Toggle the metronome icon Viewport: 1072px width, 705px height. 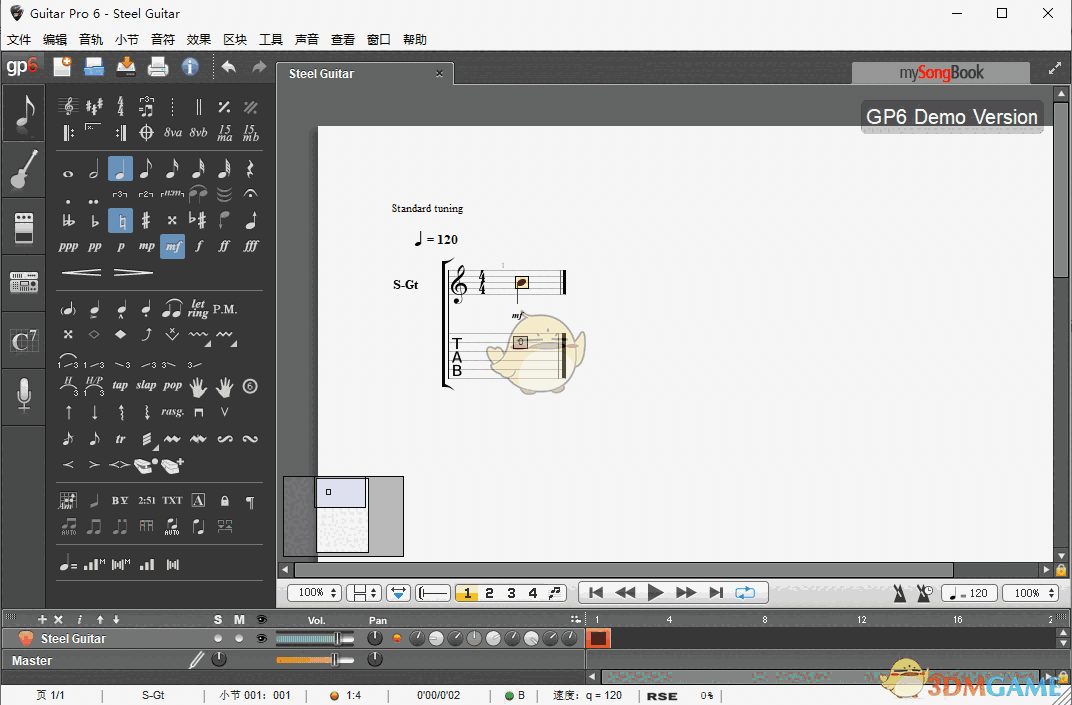pos(900,593)
